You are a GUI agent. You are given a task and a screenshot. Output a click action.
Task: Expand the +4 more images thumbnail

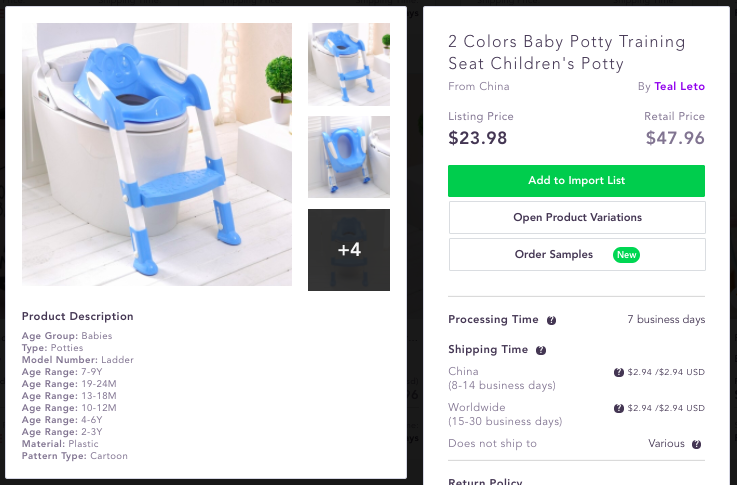point(348,250)
